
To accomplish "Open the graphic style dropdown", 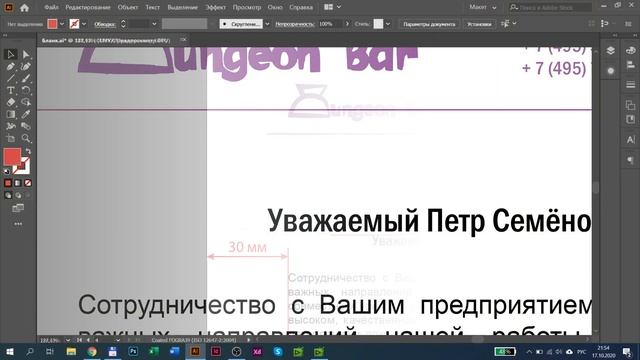I will 388,24.
